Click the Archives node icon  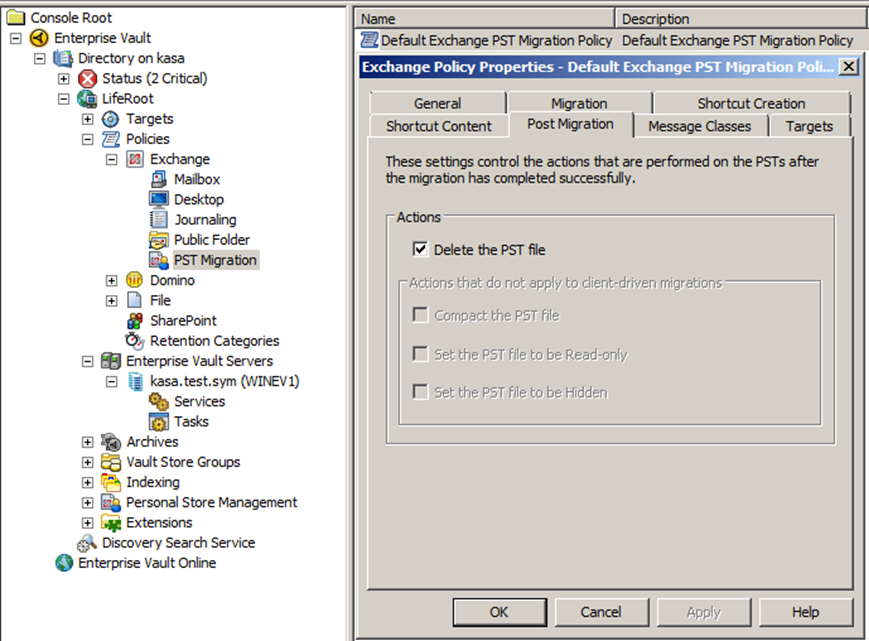[x=110, y=442]
